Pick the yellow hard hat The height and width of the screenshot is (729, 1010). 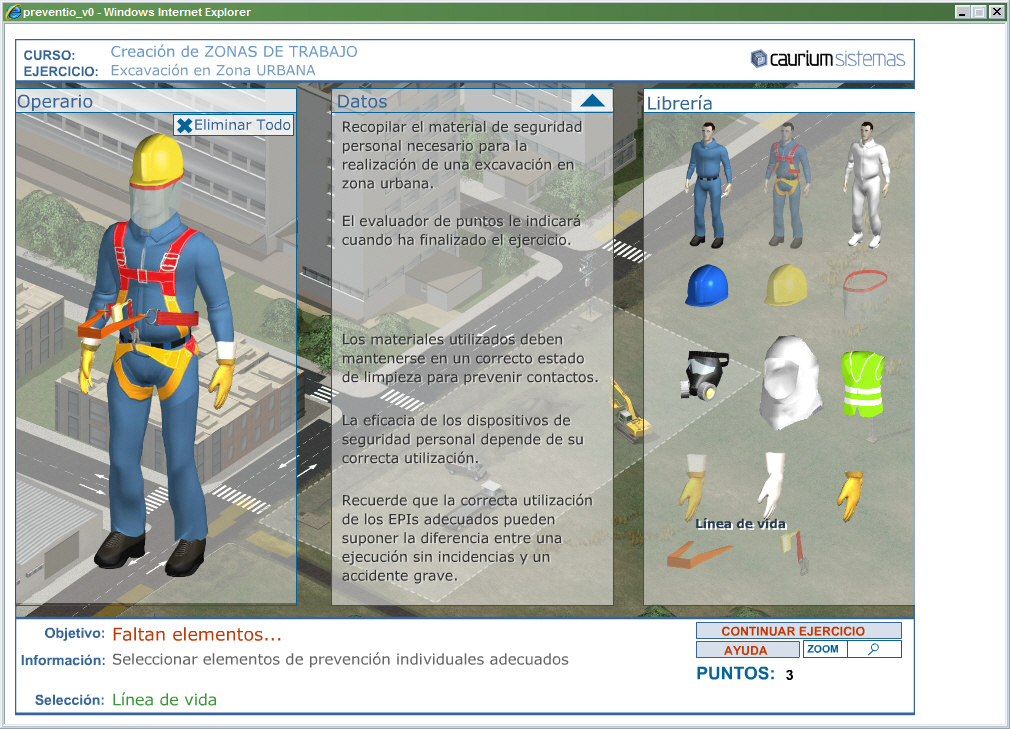tap(785, 285)
